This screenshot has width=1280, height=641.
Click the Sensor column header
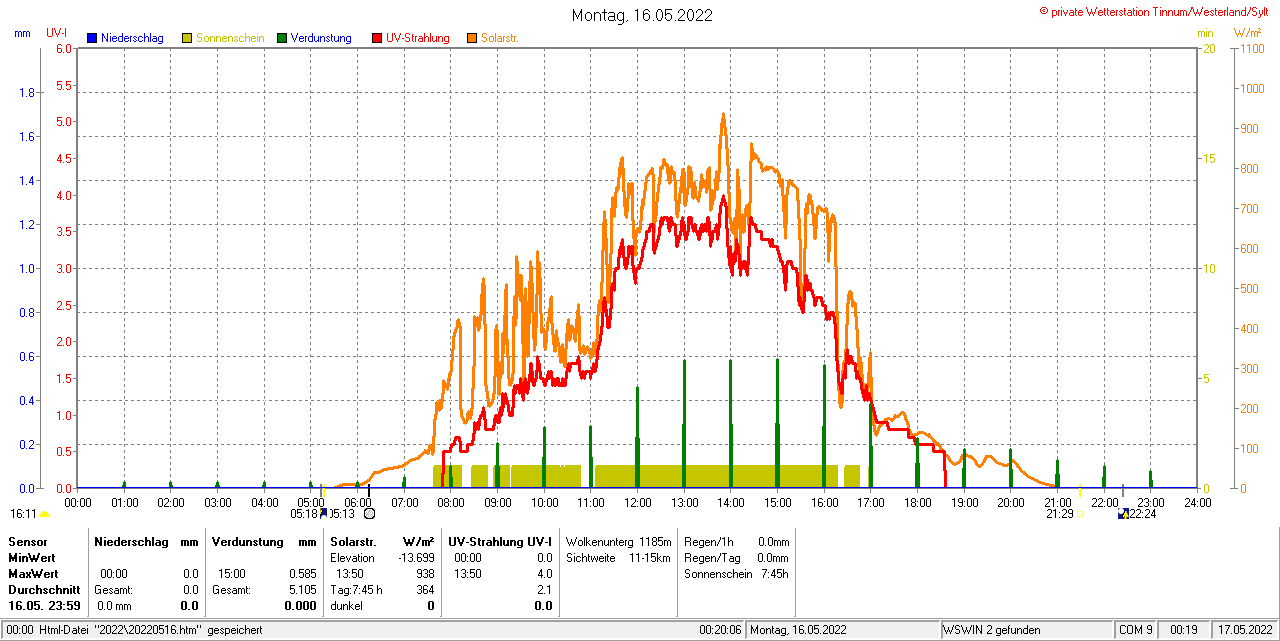coord(27,541)
